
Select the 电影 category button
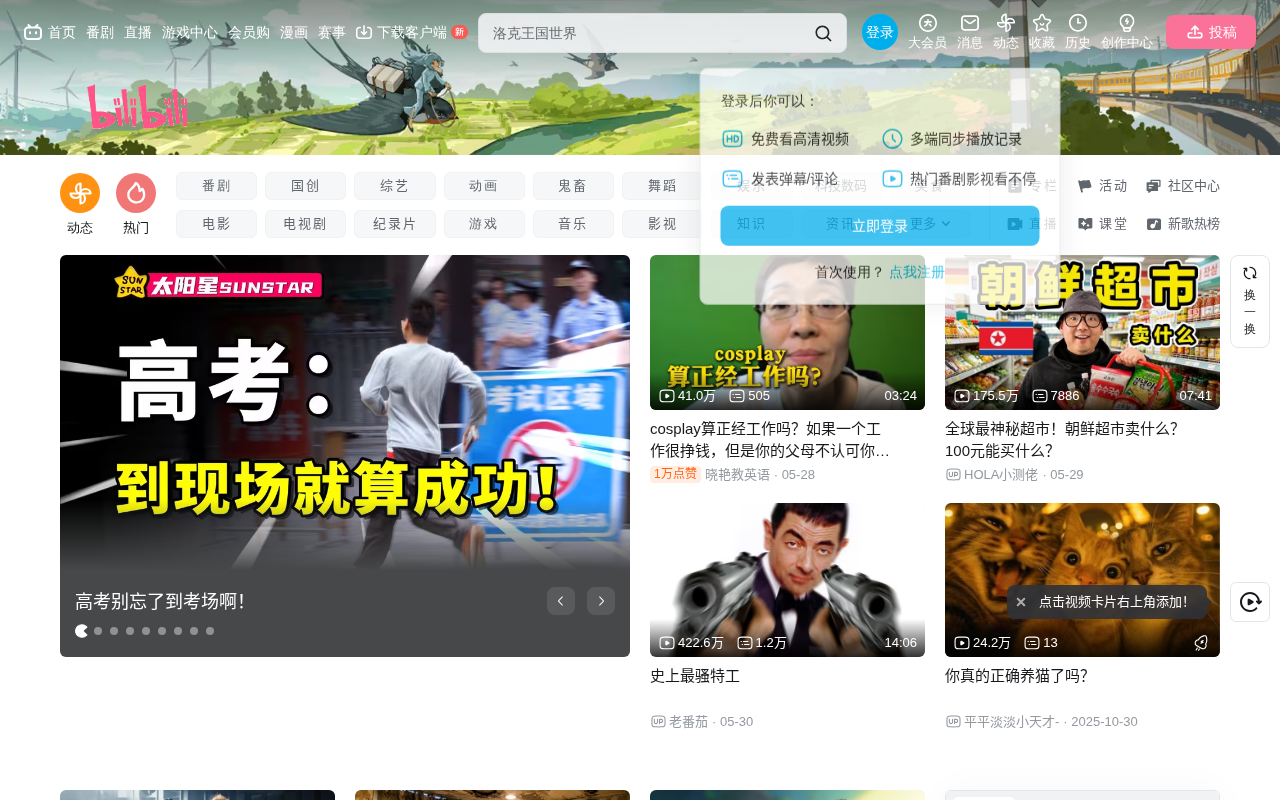(x=216, y=224)
